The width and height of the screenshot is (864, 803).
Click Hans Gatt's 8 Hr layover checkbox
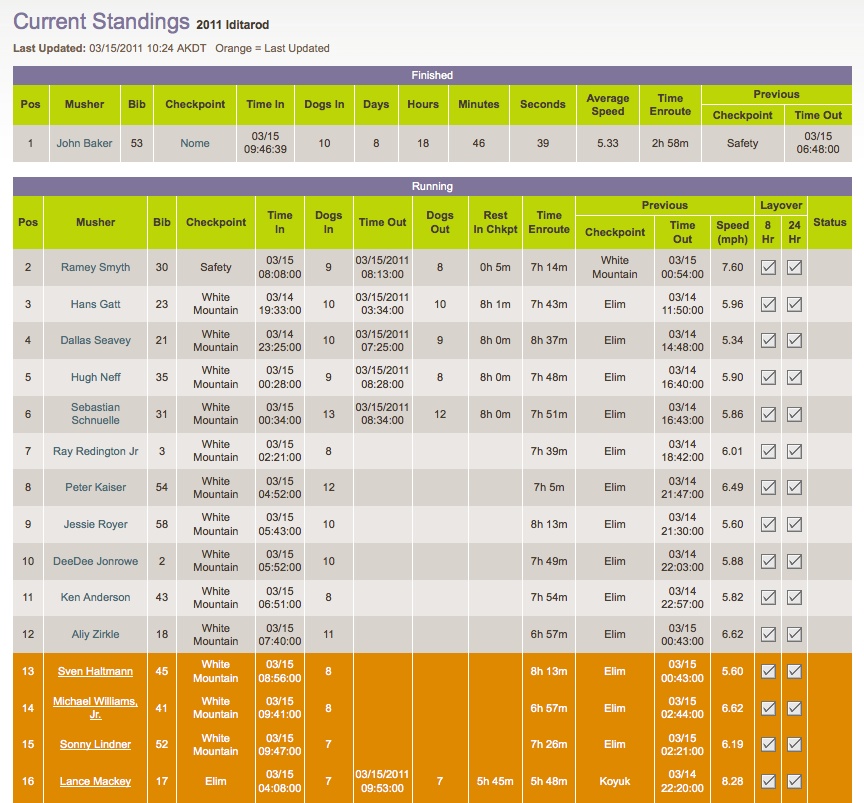tap(768, 304)
